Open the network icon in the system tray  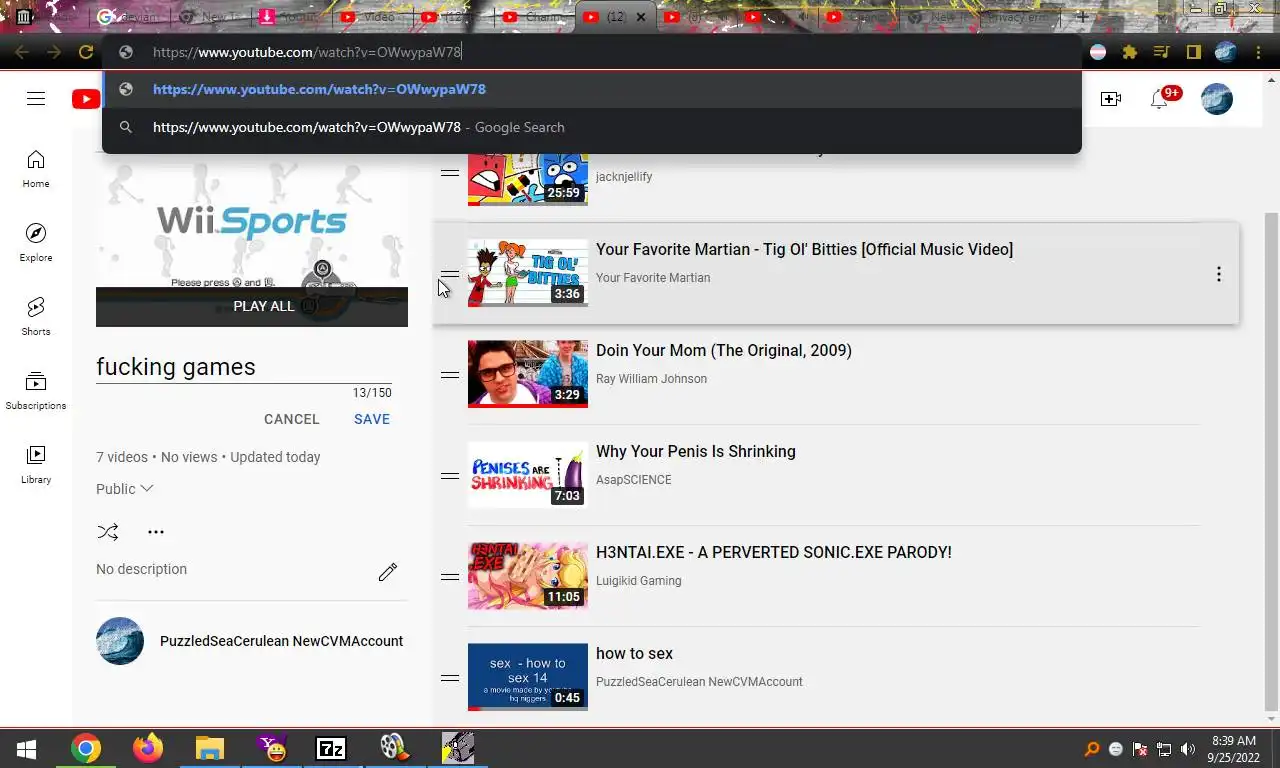pos(1164,749)
